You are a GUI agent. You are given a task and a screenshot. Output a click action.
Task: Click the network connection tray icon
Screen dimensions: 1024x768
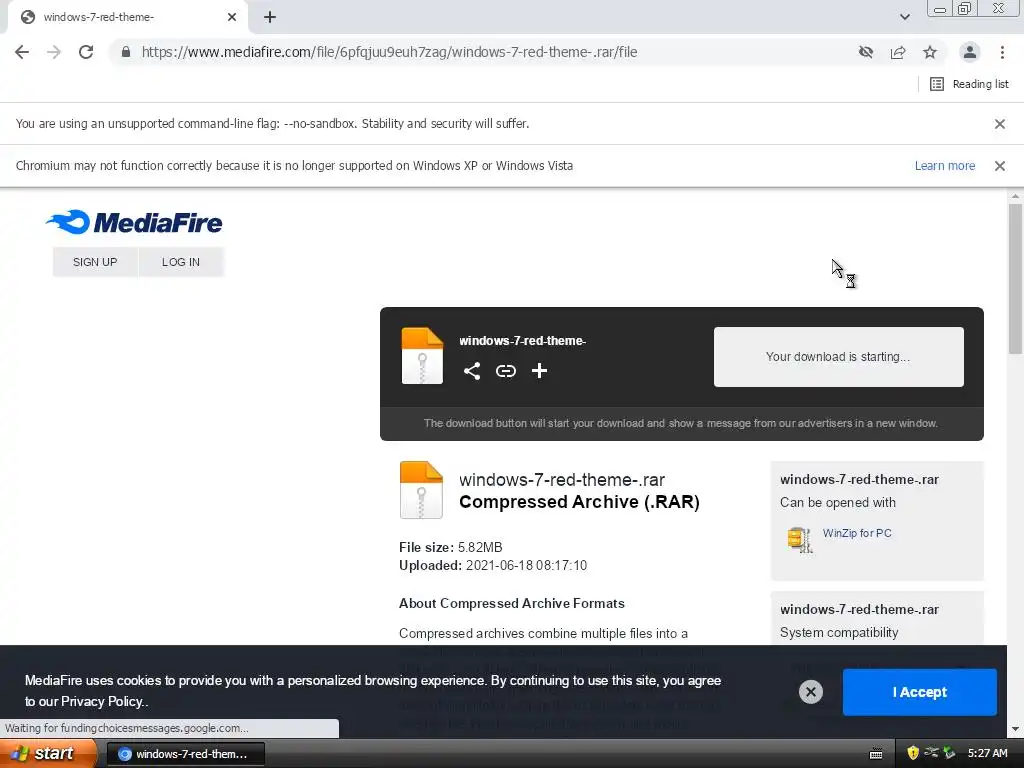pyautogui.click(x=931, y=753)
